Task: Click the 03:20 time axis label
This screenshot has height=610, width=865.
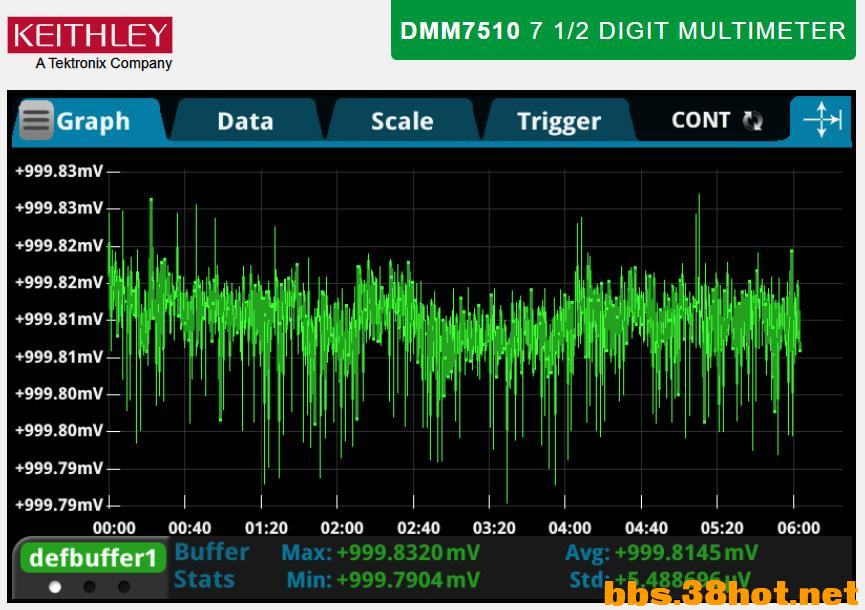Action: (x=494, y=528)
